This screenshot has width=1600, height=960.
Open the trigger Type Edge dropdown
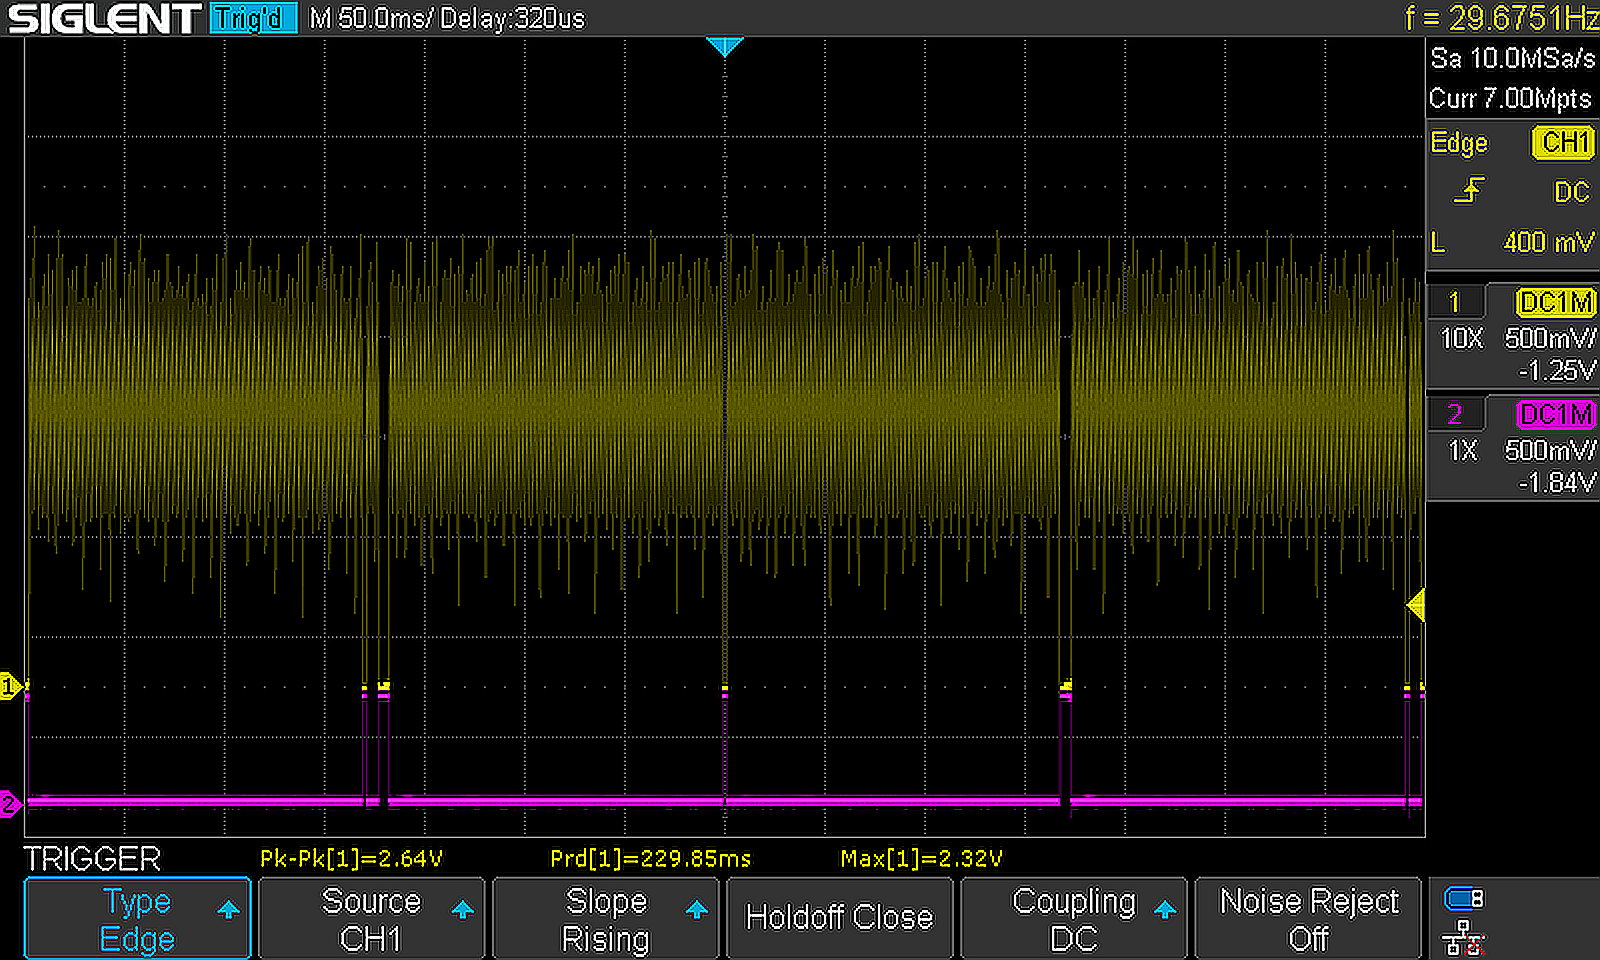tap(137, 919)
